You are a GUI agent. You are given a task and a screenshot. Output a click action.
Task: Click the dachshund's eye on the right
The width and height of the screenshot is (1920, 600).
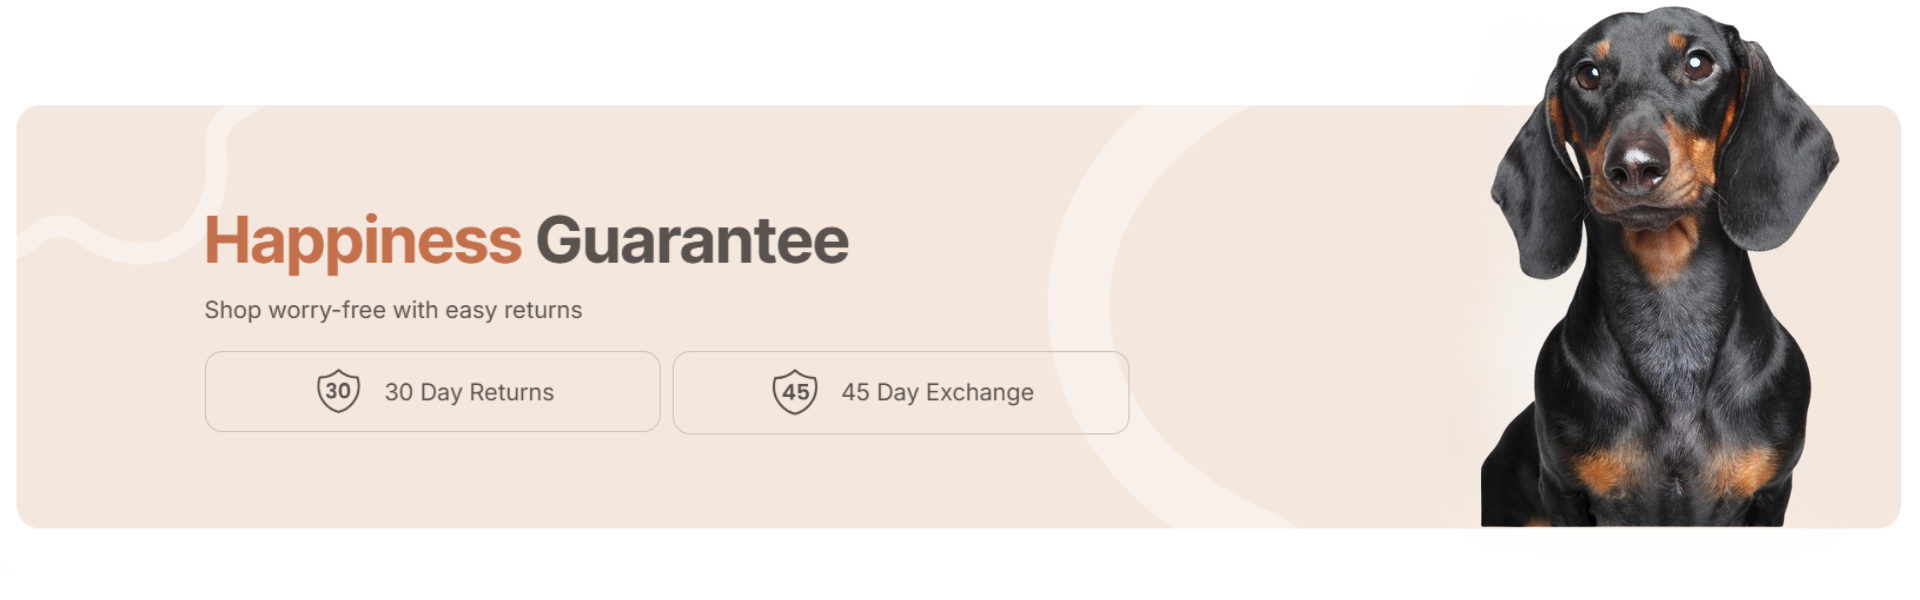[1698, 66]
